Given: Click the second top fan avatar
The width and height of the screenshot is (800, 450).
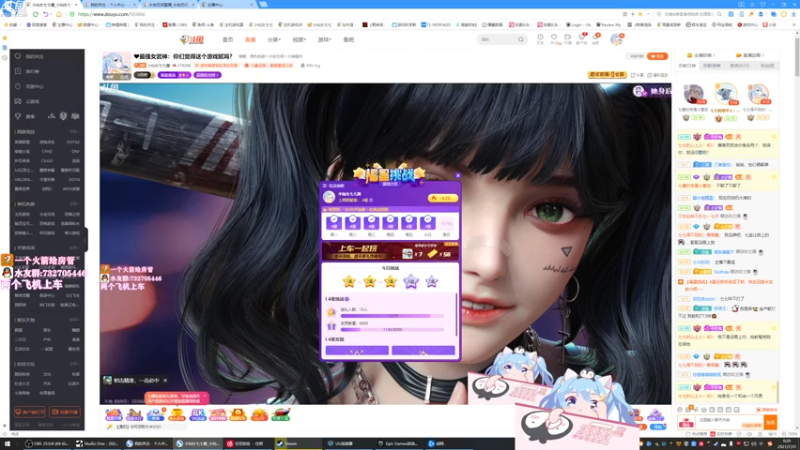Looking at the screenshot, I should pyautogui.click(x=726, y=93).
